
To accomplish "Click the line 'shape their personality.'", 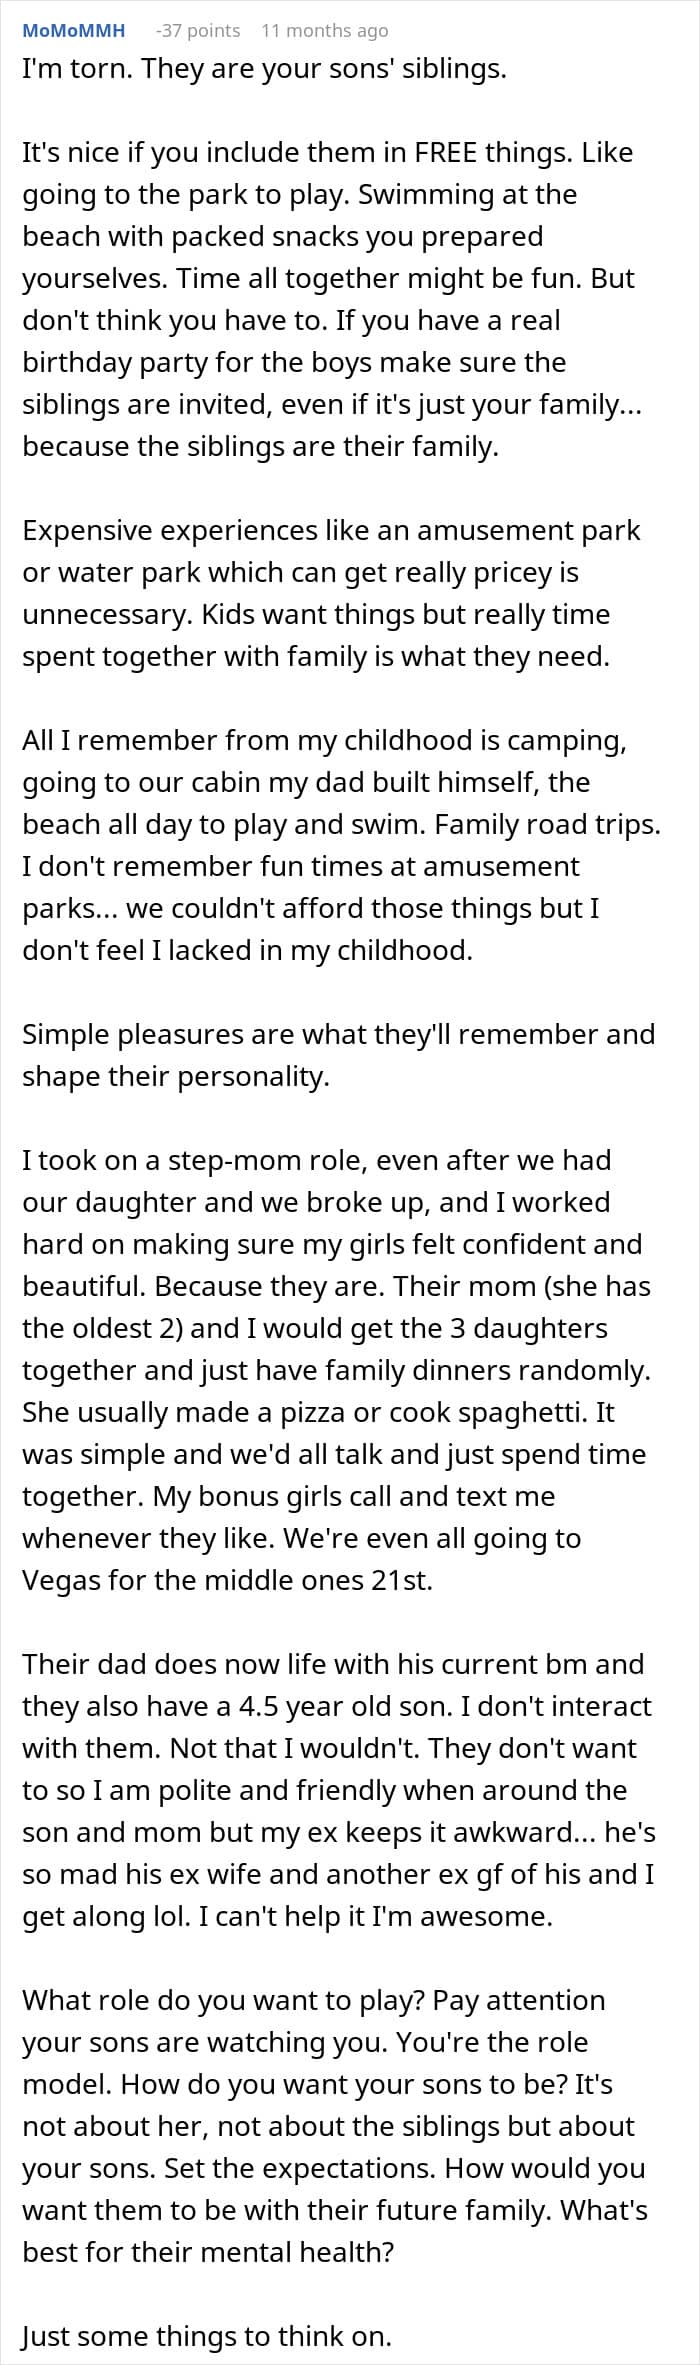I will 176,1077.
